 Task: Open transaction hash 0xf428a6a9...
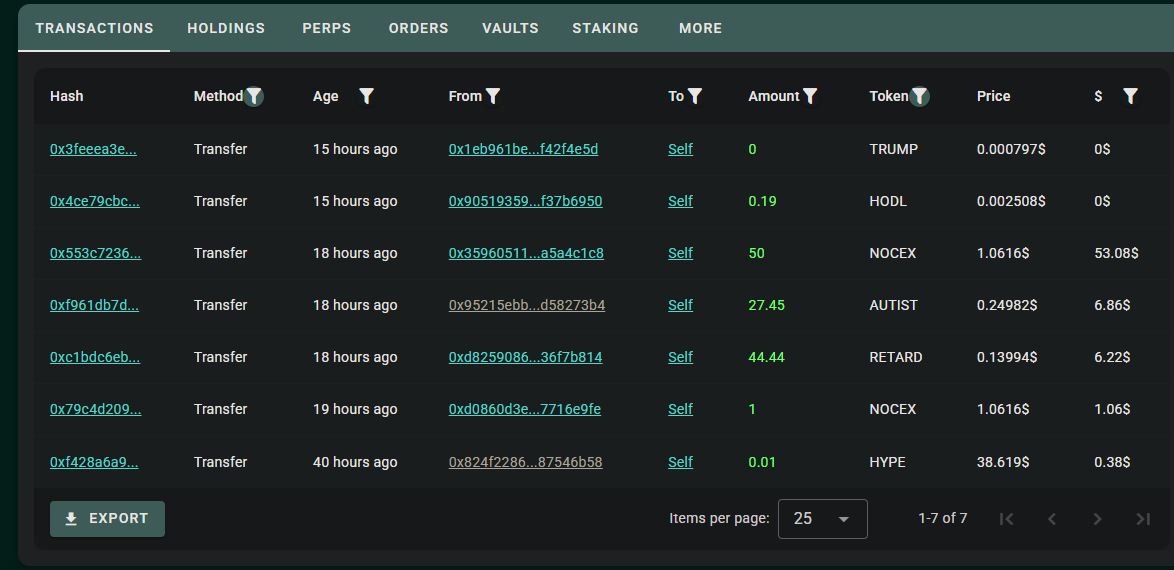[94, 462]
